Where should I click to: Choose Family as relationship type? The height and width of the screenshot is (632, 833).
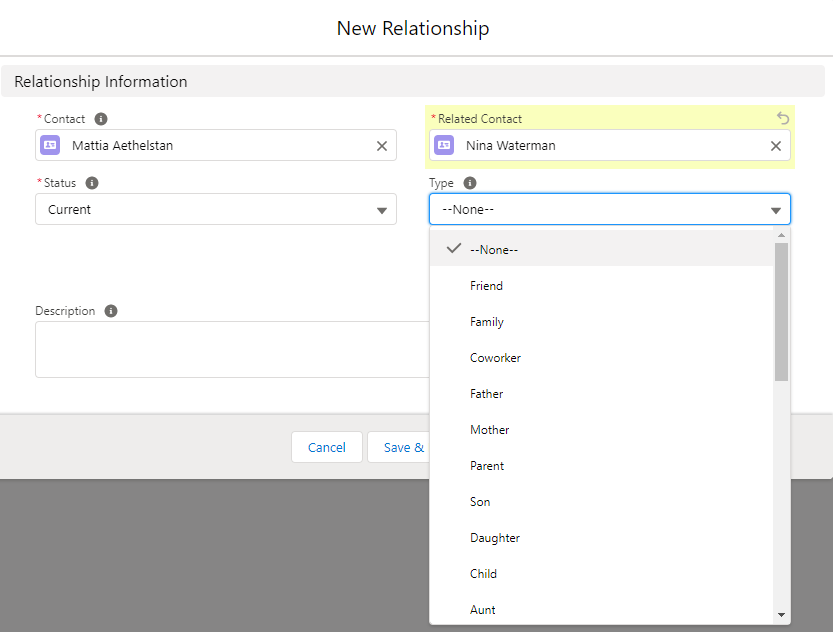pos(601,322)
